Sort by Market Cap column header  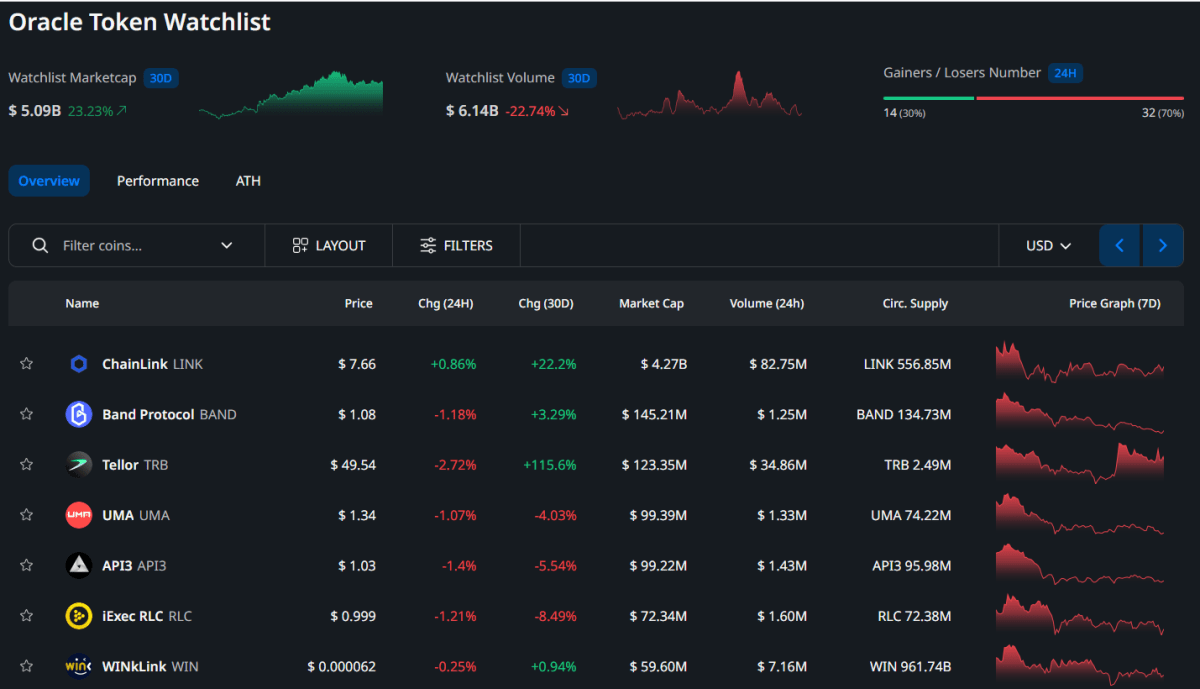pos(651,303)
